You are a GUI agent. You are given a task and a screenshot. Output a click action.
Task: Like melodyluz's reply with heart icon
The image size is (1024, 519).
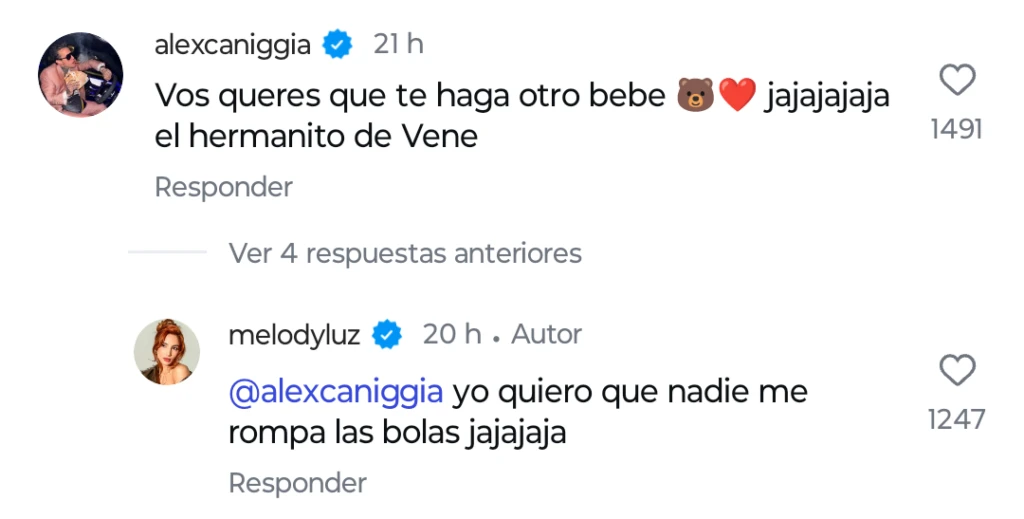(957, 371)
